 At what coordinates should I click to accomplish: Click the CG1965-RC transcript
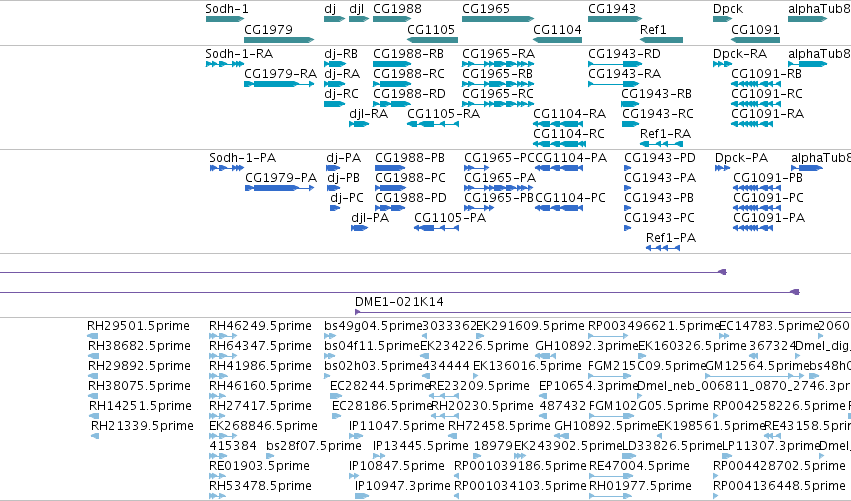tap(498, 104)
